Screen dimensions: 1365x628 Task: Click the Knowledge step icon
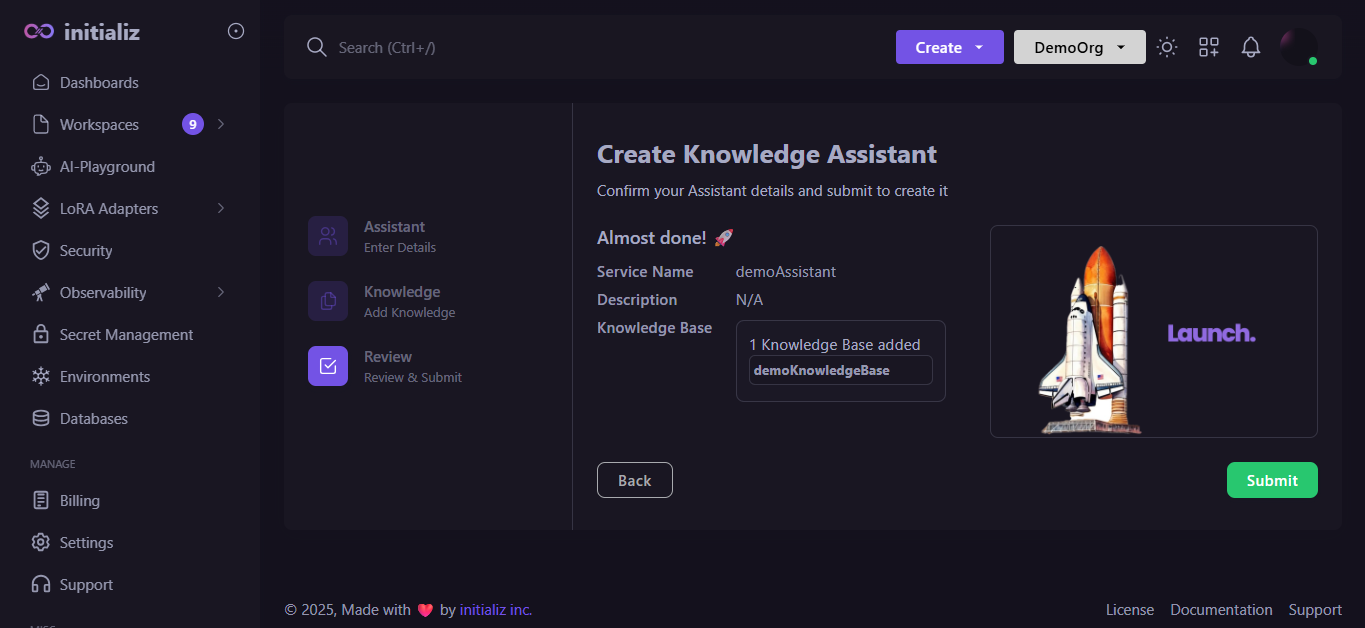click(328, 301)
